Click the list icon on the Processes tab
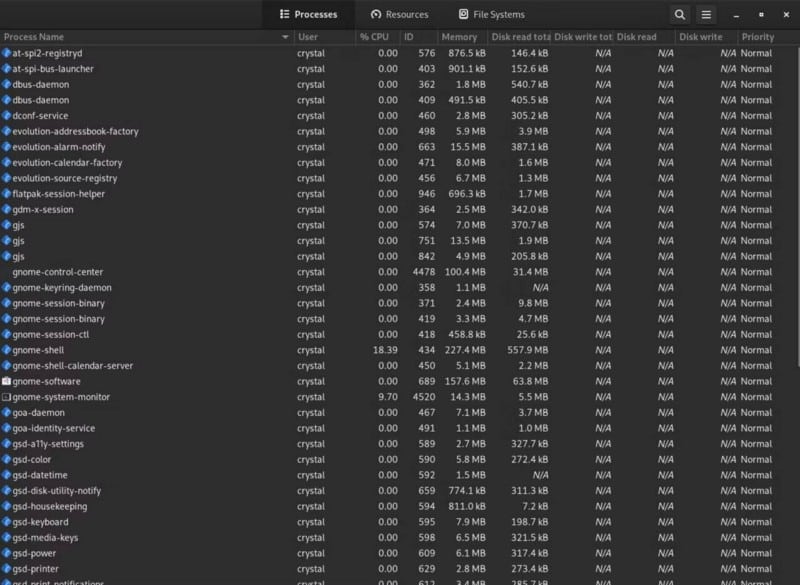The image size is (800, 585). point(283,14)
